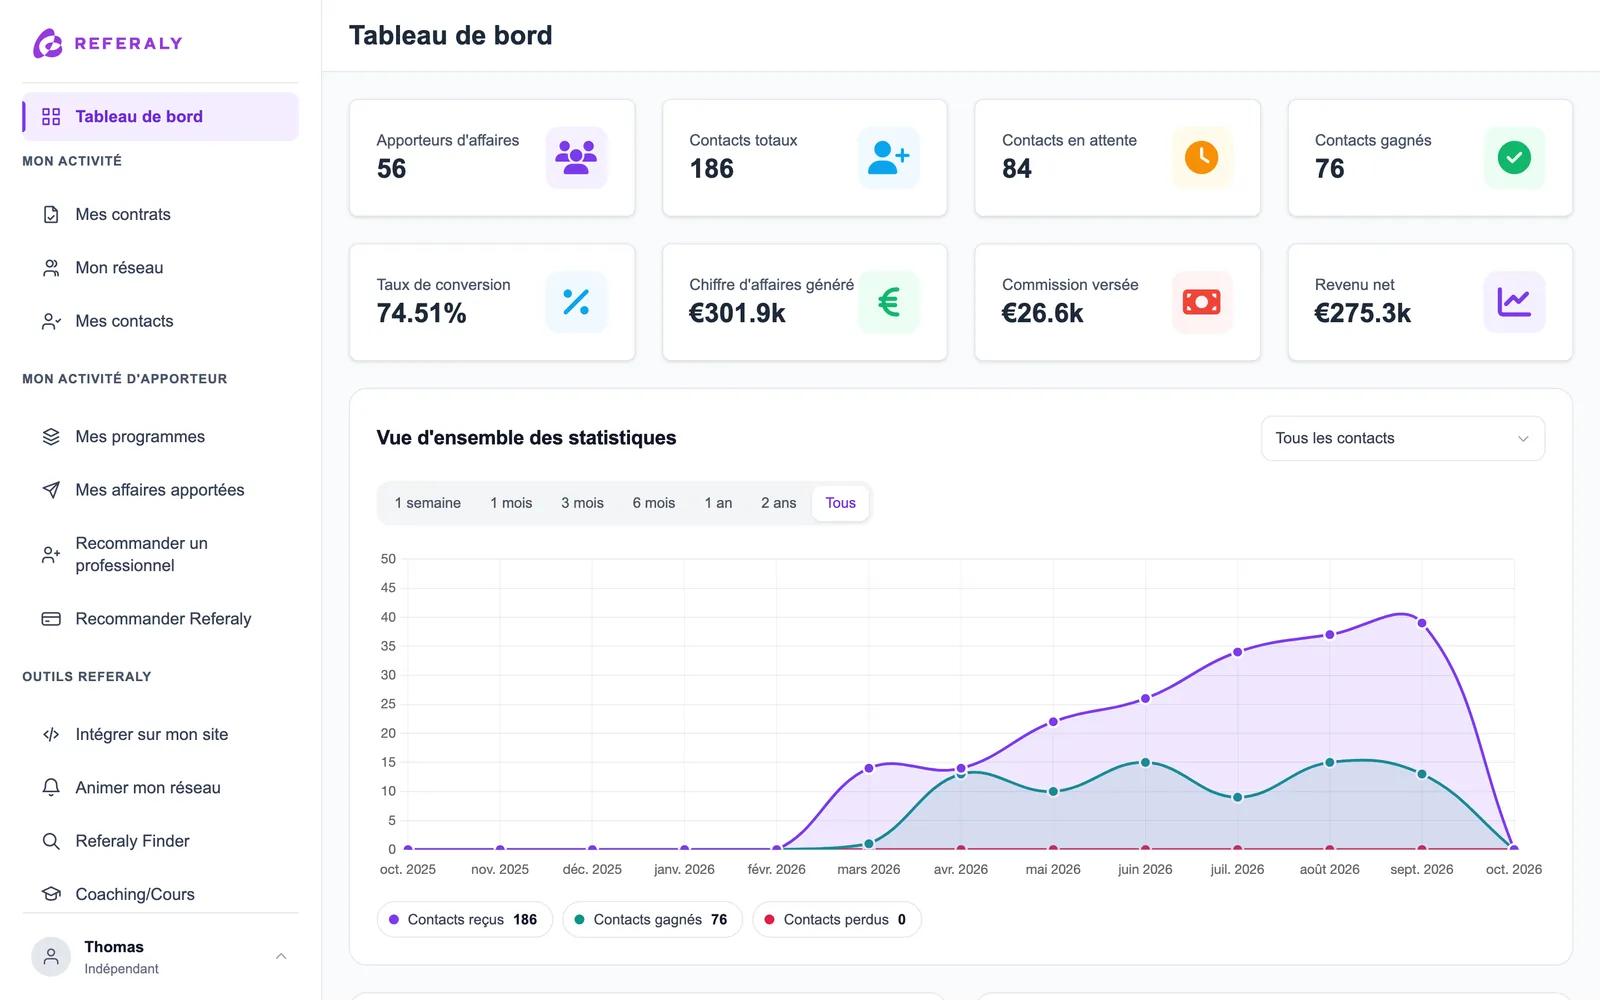This screenshot has width=1600, height=1000.
Task: Click the sept. 2026 purple data point
Action: pos(1422,623)
